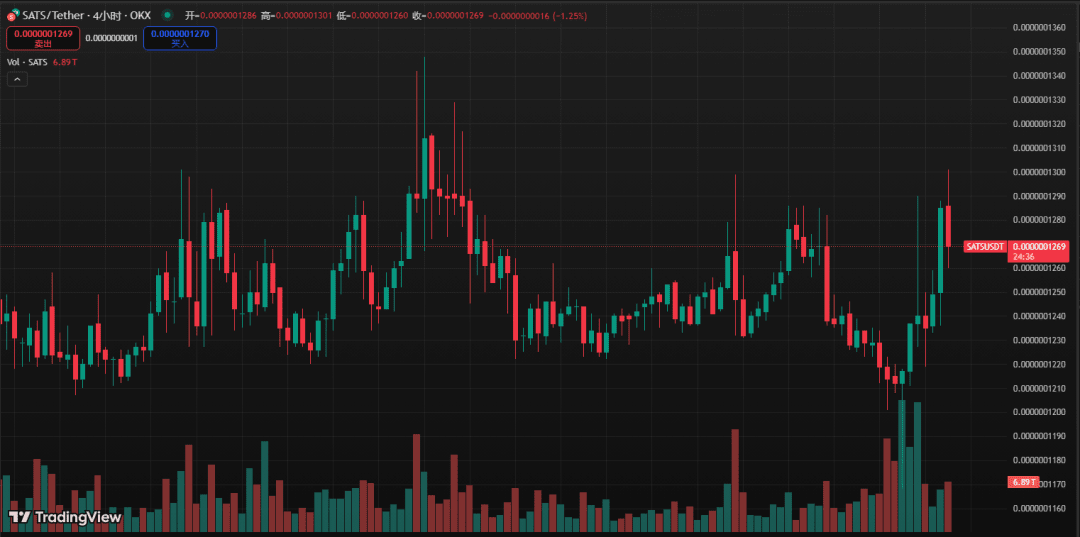This screenshot has width=1080, height=537.
Task: Open the SATS/Tether symbol title
Action: point(87,14)
